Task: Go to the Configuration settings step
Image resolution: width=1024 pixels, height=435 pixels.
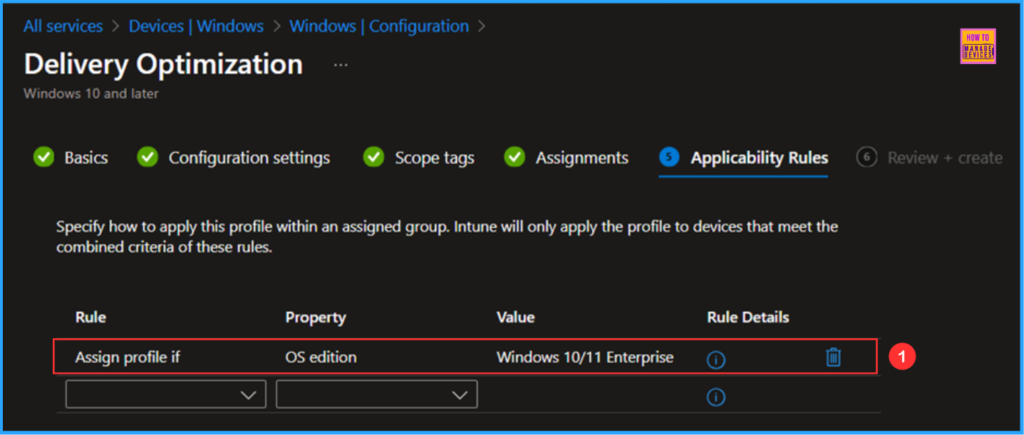Action: [249, 158]
